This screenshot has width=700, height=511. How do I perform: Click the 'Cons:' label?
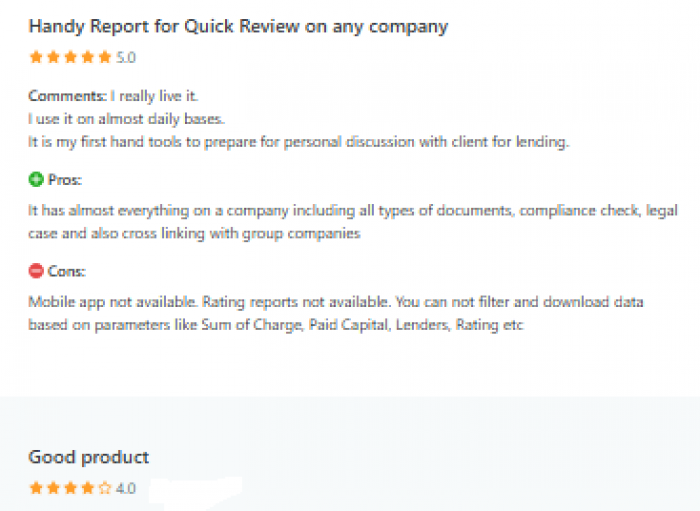pos(67,271)
